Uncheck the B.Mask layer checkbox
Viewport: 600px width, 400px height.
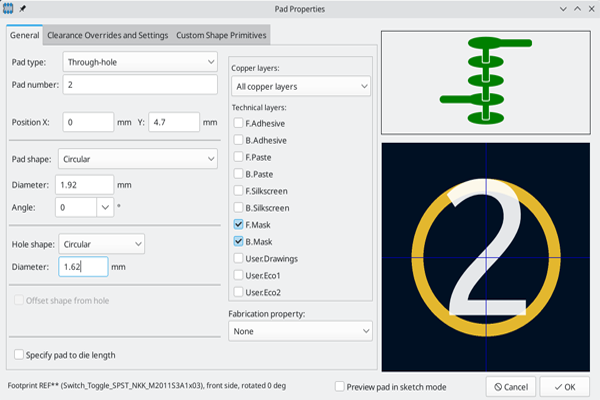(238, 241)
